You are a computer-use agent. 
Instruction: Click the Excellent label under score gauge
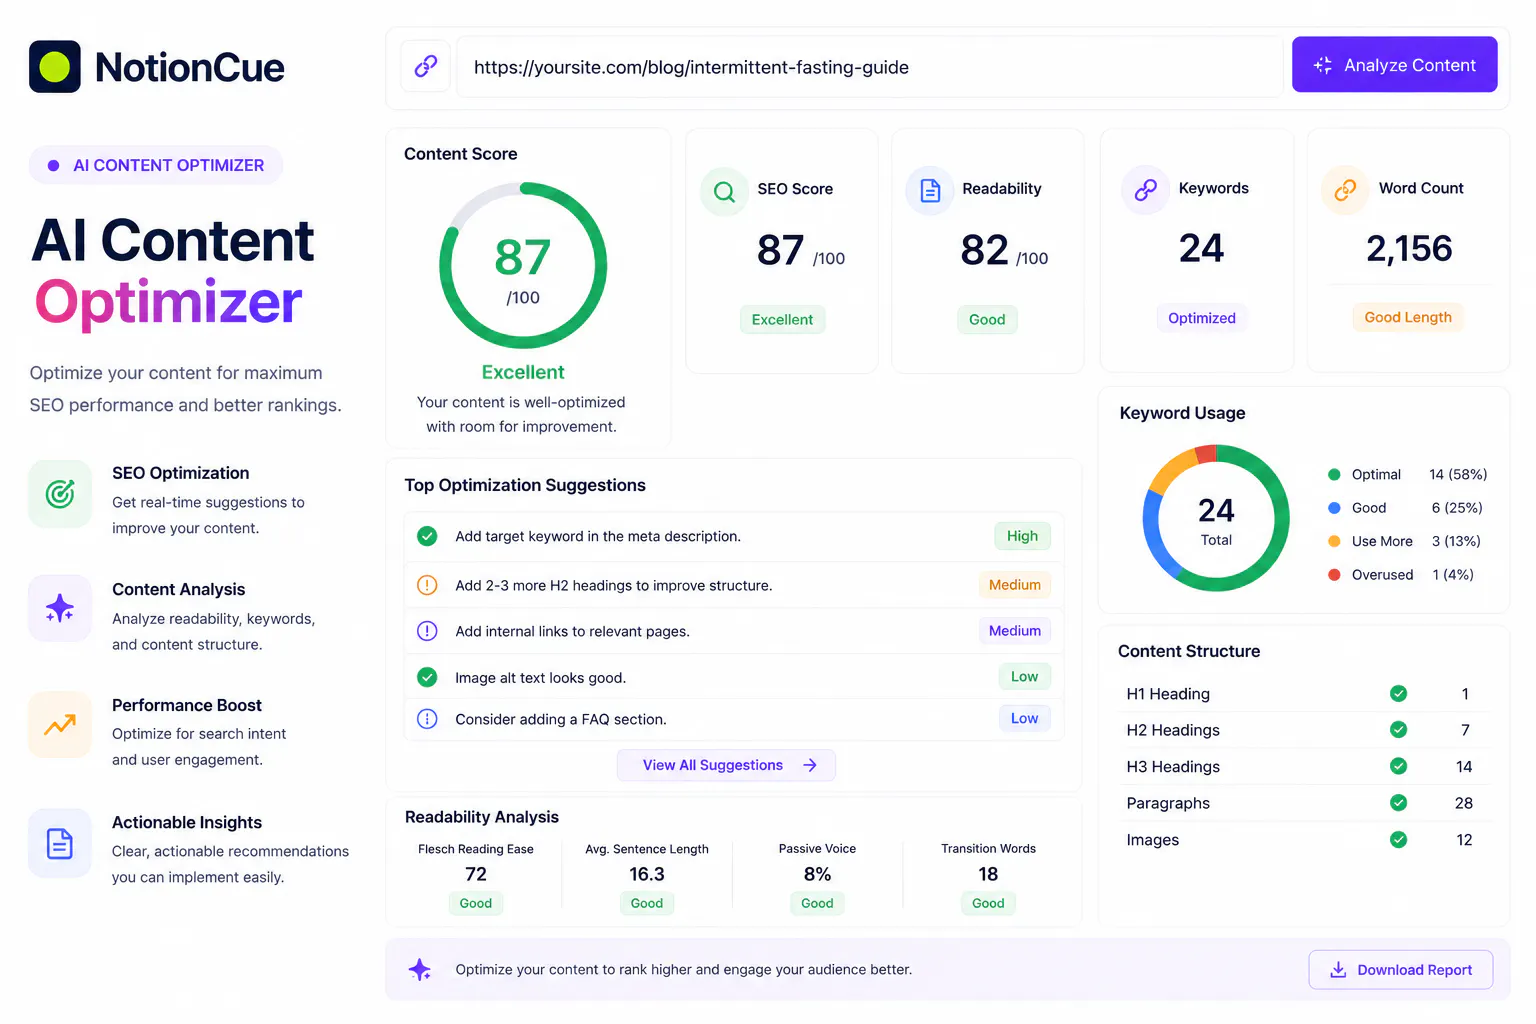pyautogui.click(x=523, y=372)
